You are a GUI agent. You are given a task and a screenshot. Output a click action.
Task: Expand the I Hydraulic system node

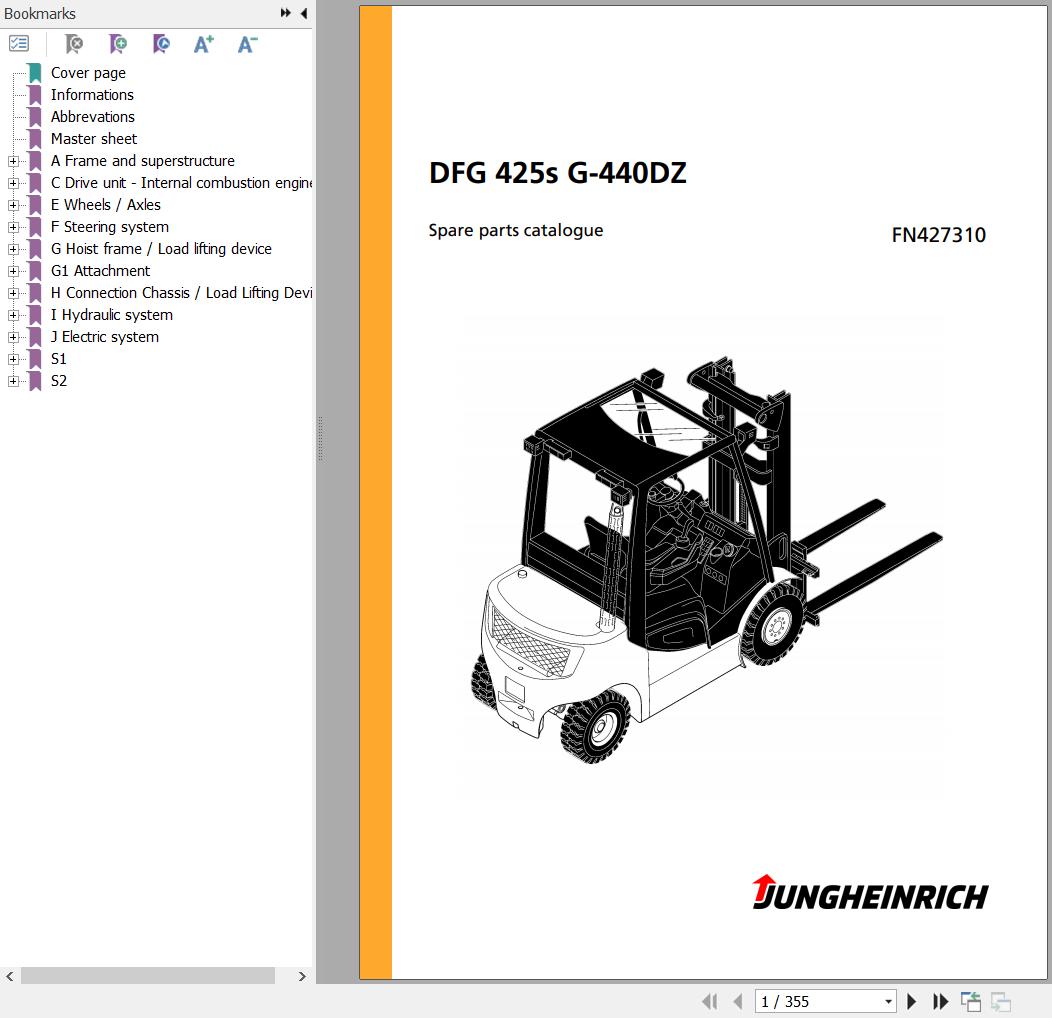pyautogui.click(x=13, y=315)
